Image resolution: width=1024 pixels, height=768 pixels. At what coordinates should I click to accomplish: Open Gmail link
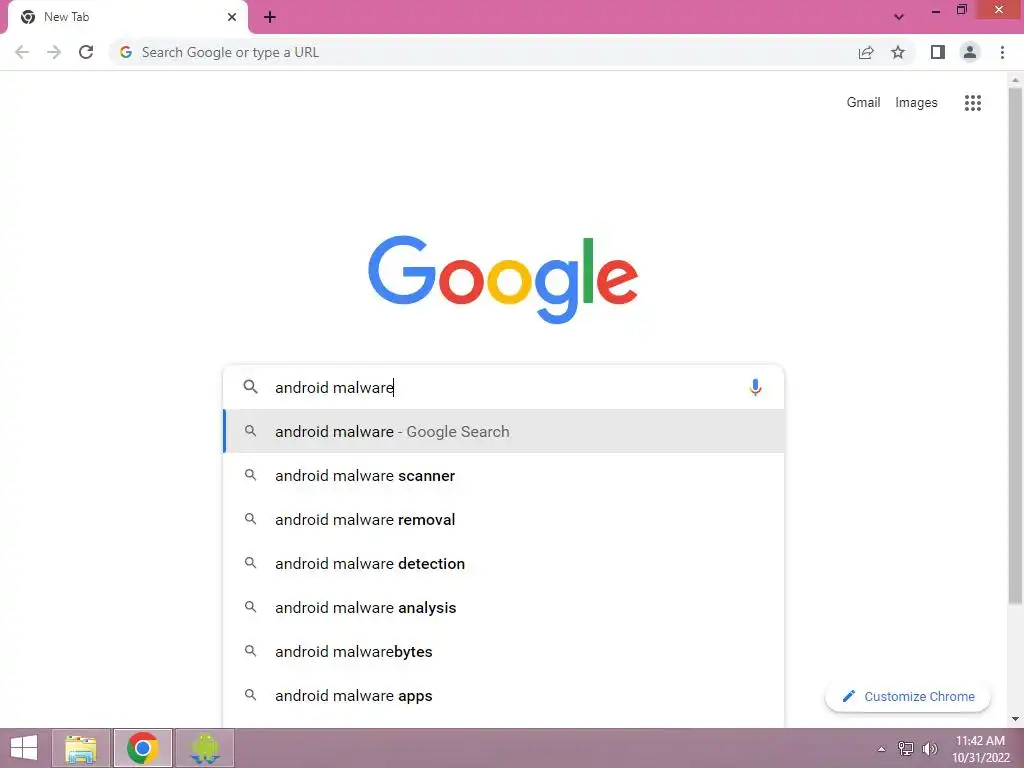[x=863, y=103]
